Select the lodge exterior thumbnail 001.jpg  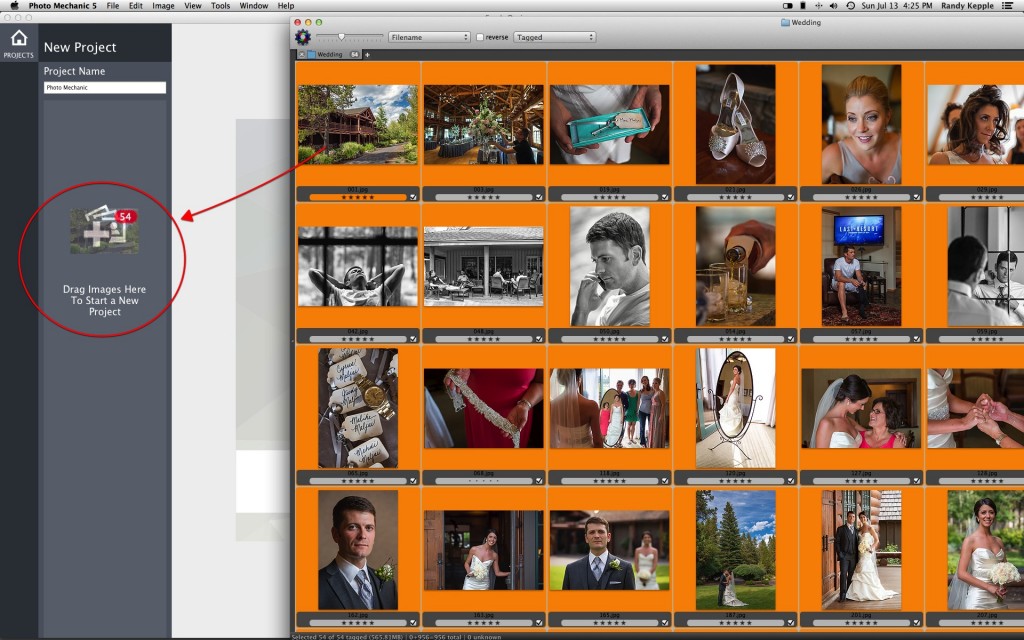coord(358,124)
